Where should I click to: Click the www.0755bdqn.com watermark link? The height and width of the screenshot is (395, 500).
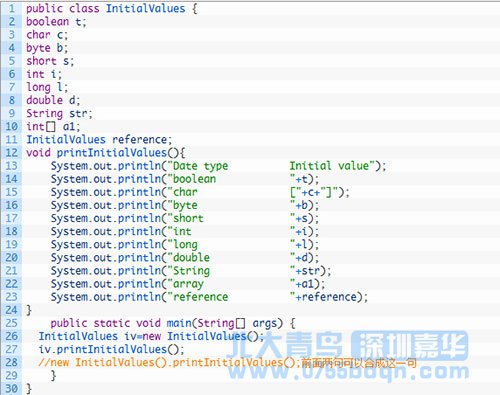[348, 372]
